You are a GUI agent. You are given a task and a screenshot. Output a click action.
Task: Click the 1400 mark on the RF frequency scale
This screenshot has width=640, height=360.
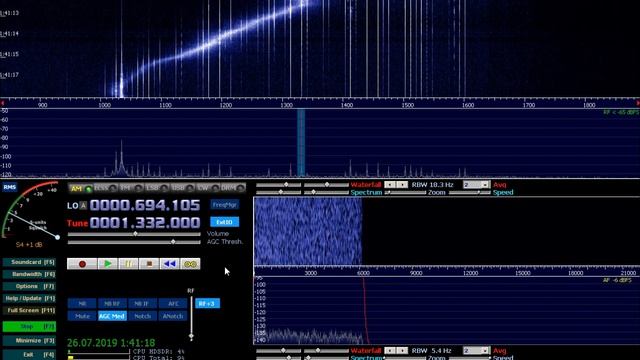tap(347, 105)
